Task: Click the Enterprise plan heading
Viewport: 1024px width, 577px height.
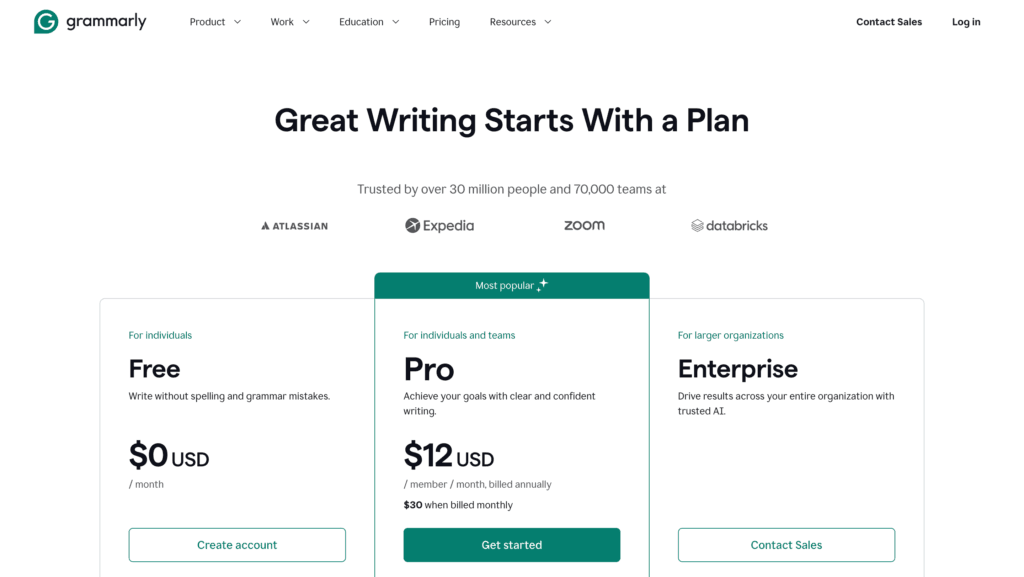Action: click(x=737, y=369)
